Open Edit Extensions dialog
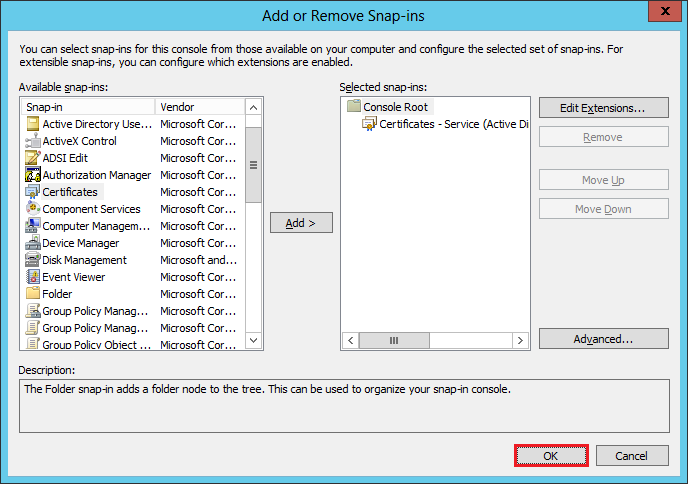688x484 pixels. [x=603, y=107]
